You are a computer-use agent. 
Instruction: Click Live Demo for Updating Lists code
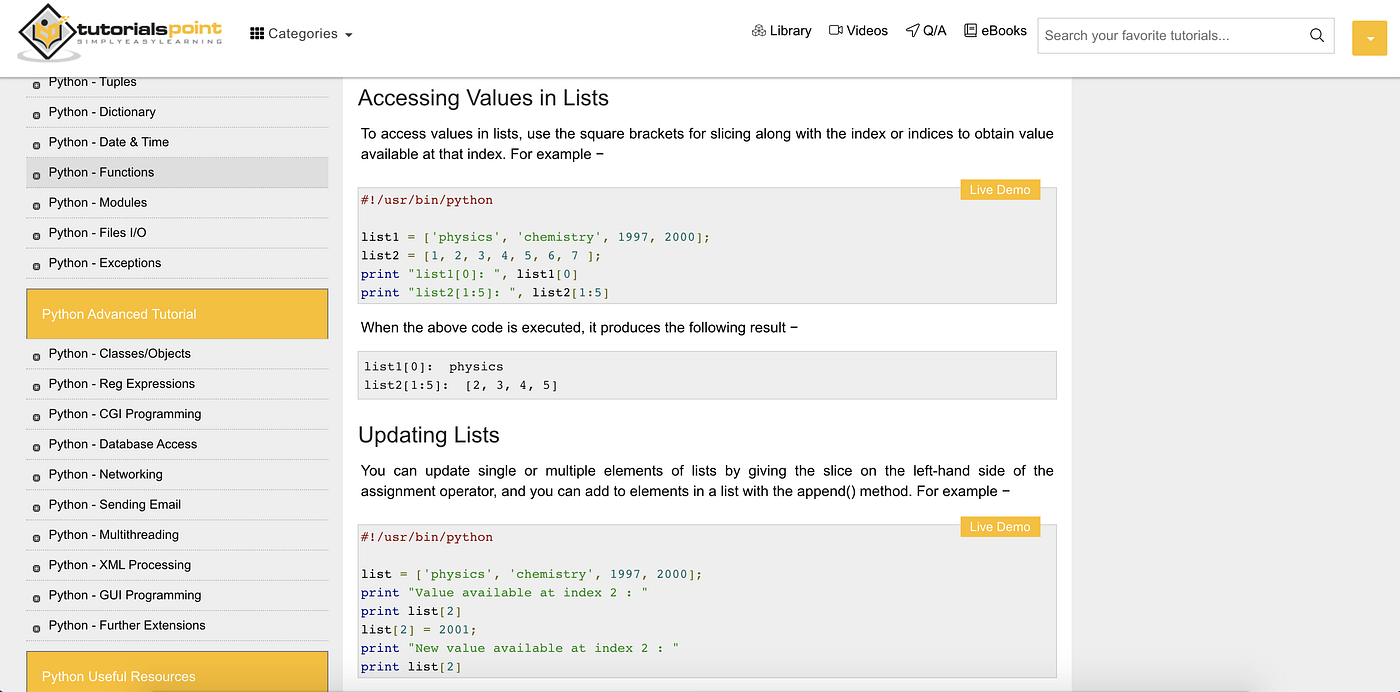(1000, 527)
